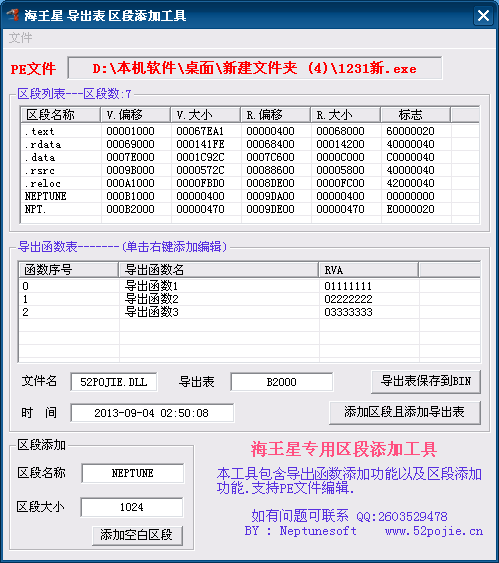The width and height of the screenshot is (499, 563).
Task: Click the 文件名 field 52POJIE.DLL
Action: pos(114,382)
